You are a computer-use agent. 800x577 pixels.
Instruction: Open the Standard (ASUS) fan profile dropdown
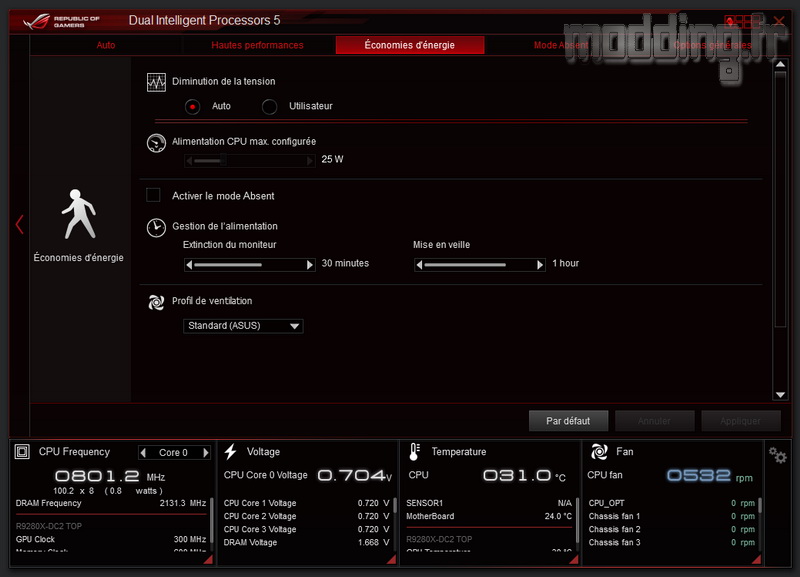click(243, 326)
